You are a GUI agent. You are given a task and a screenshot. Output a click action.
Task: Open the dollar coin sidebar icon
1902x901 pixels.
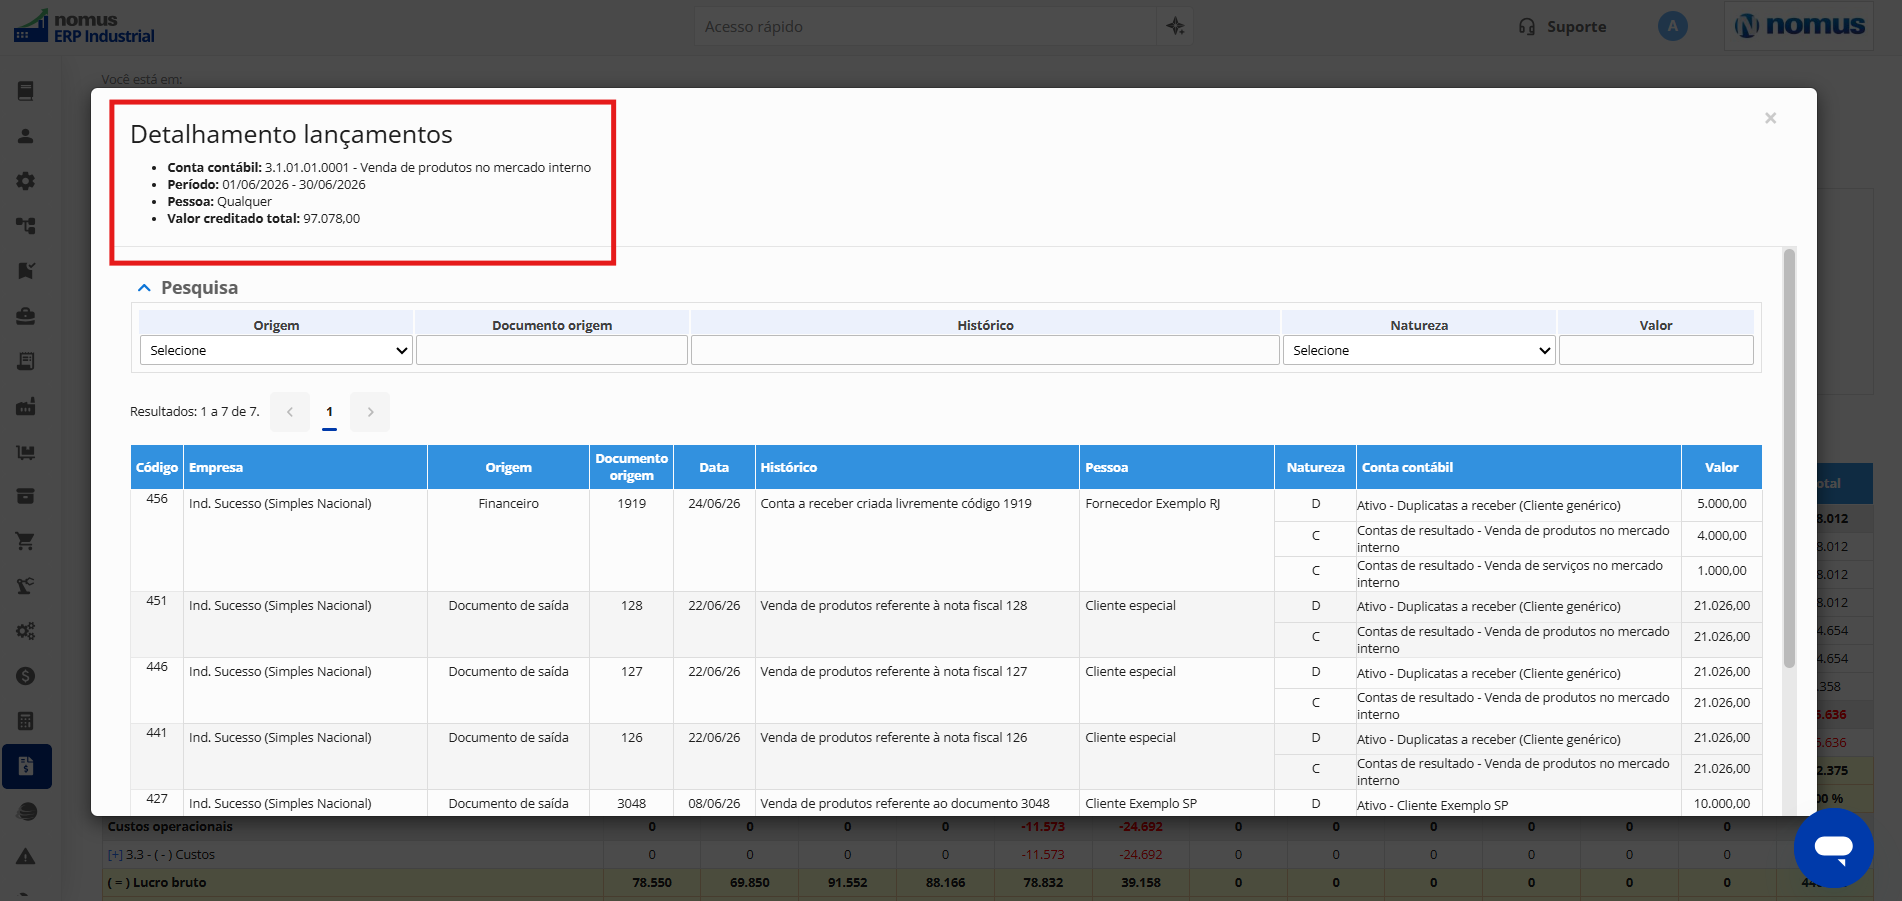[26, 676]
